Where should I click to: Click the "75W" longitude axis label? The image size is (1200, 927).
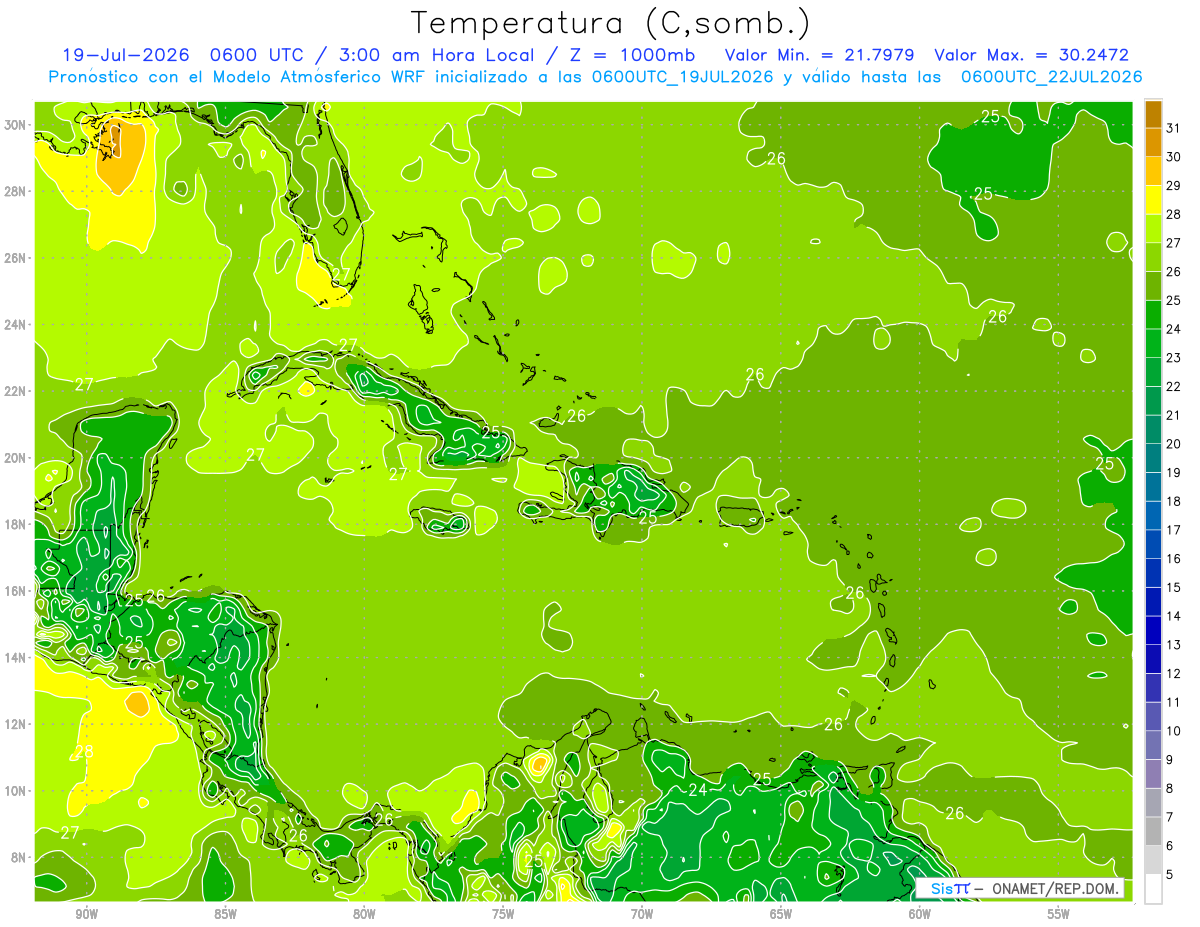pyautogui.click(x=503, y=914)
